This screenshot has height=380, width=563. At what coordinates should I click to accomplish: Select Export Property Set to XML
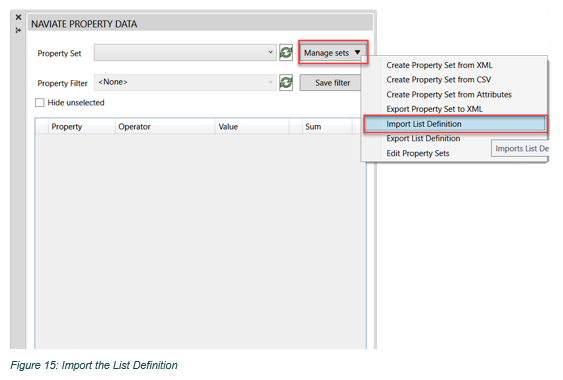click(x=434, y=109)
